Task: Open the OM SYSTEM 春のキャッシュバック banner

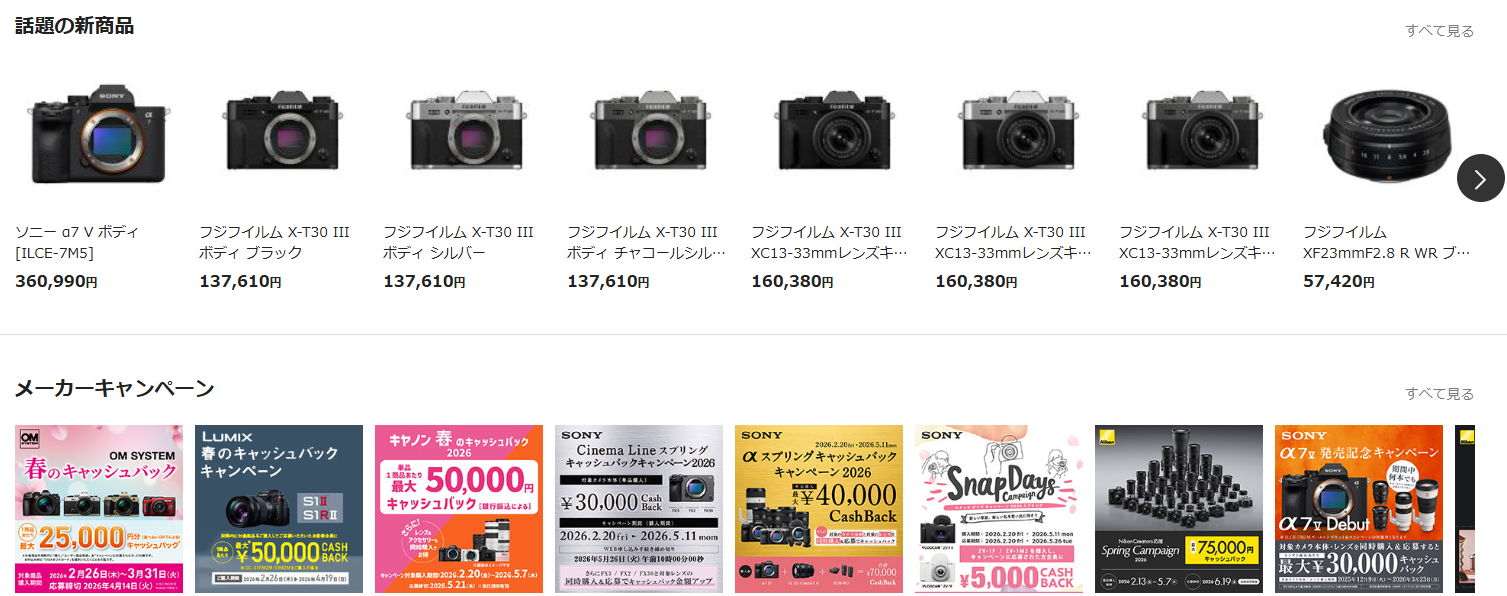Action: point(99,509)
